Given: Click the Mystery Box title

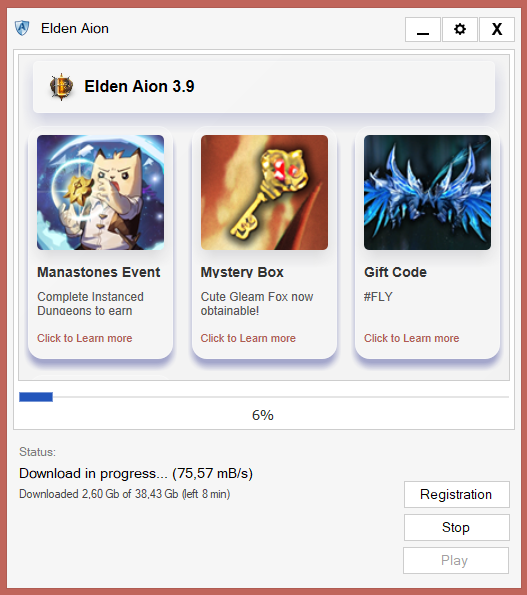Looking at the screenshot, I should pyautogui.click(x=242, y=272).
